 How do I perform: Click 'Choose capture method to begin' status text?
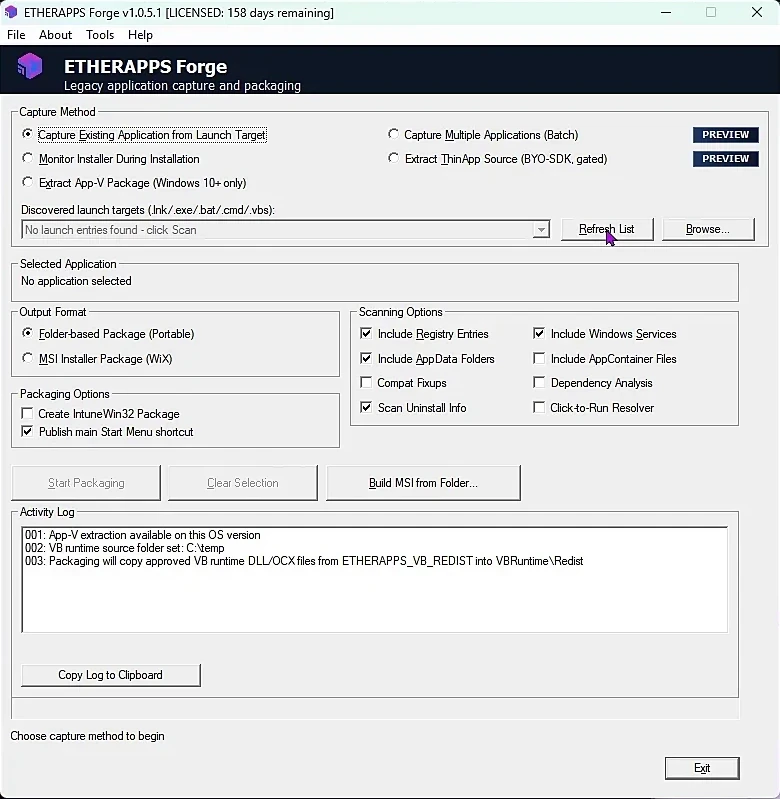[x=87, y=736]
